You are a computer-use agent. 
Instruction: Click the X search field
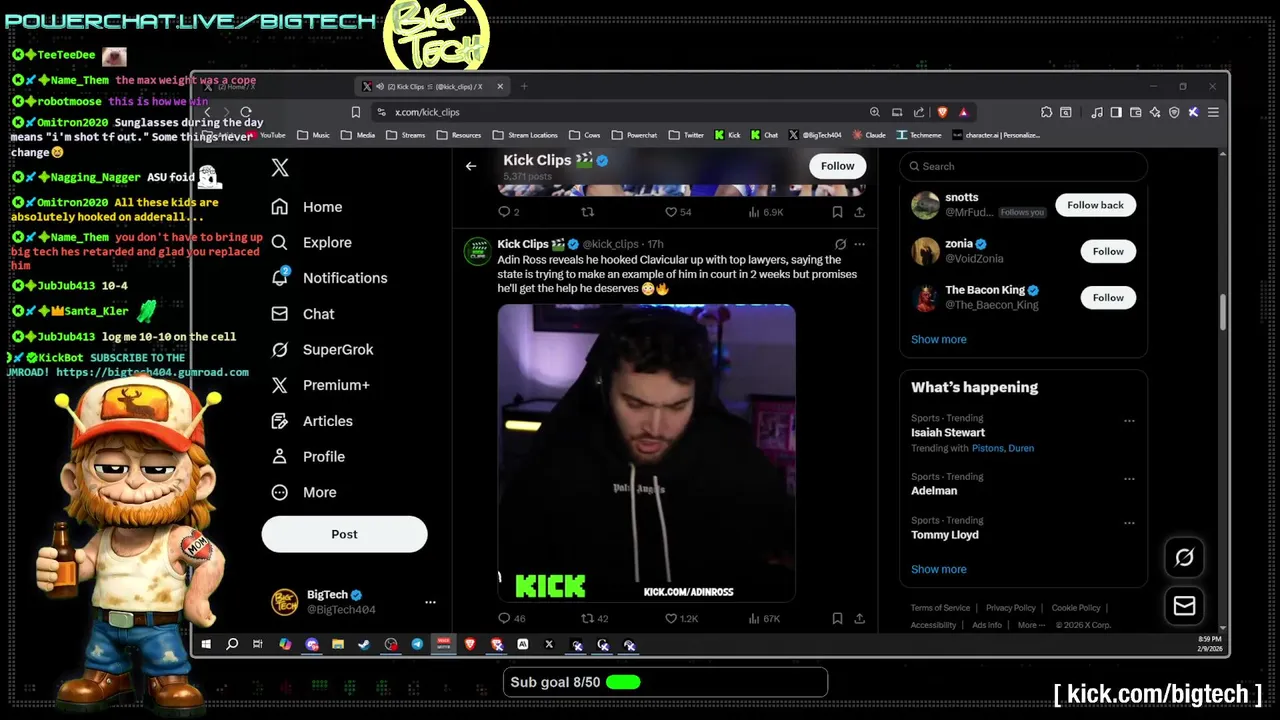point(1023,166)
